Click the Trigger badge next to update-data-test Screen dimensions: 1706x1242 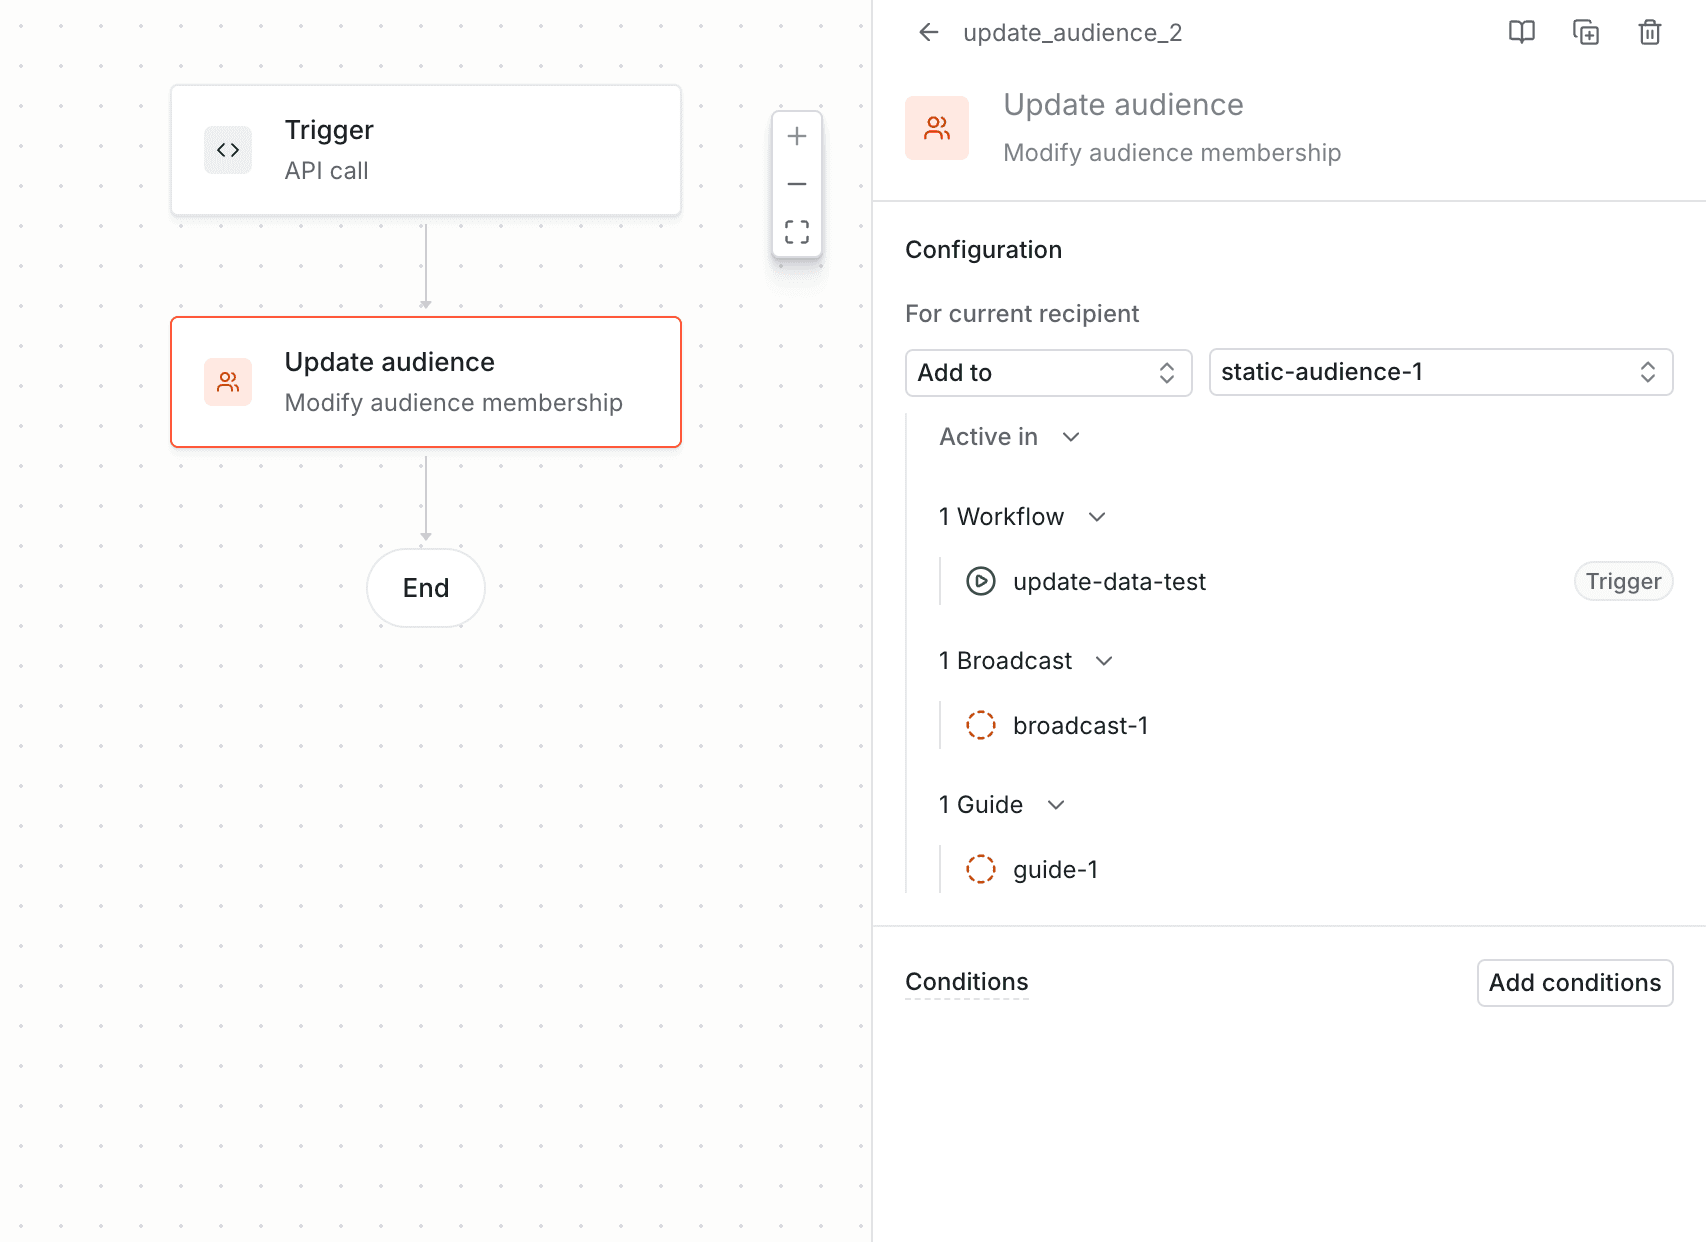coord(1623,581)
